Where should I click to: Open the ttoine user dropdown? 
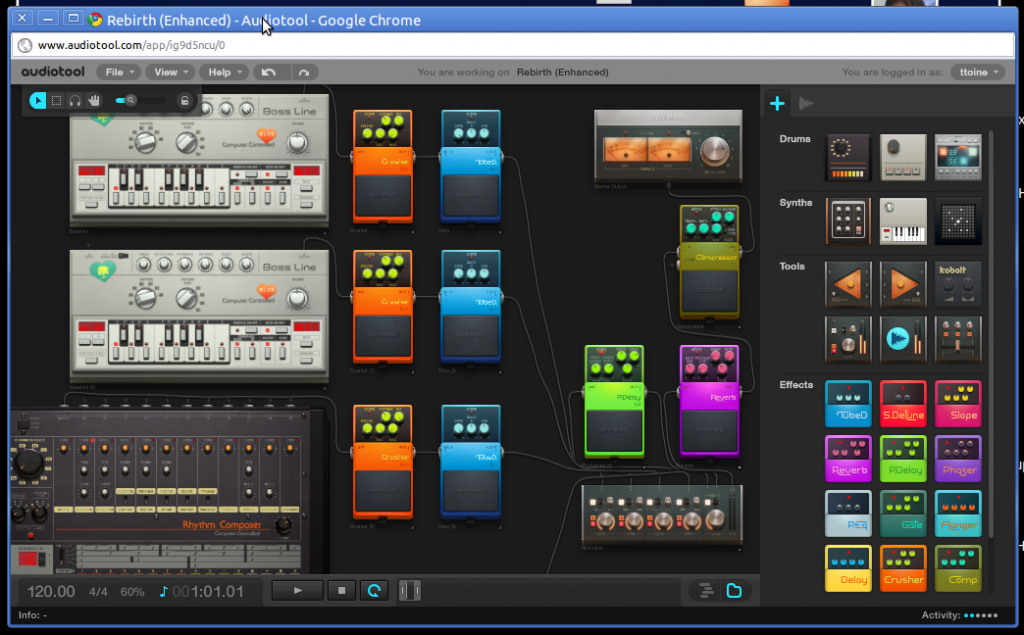(978, 72)
